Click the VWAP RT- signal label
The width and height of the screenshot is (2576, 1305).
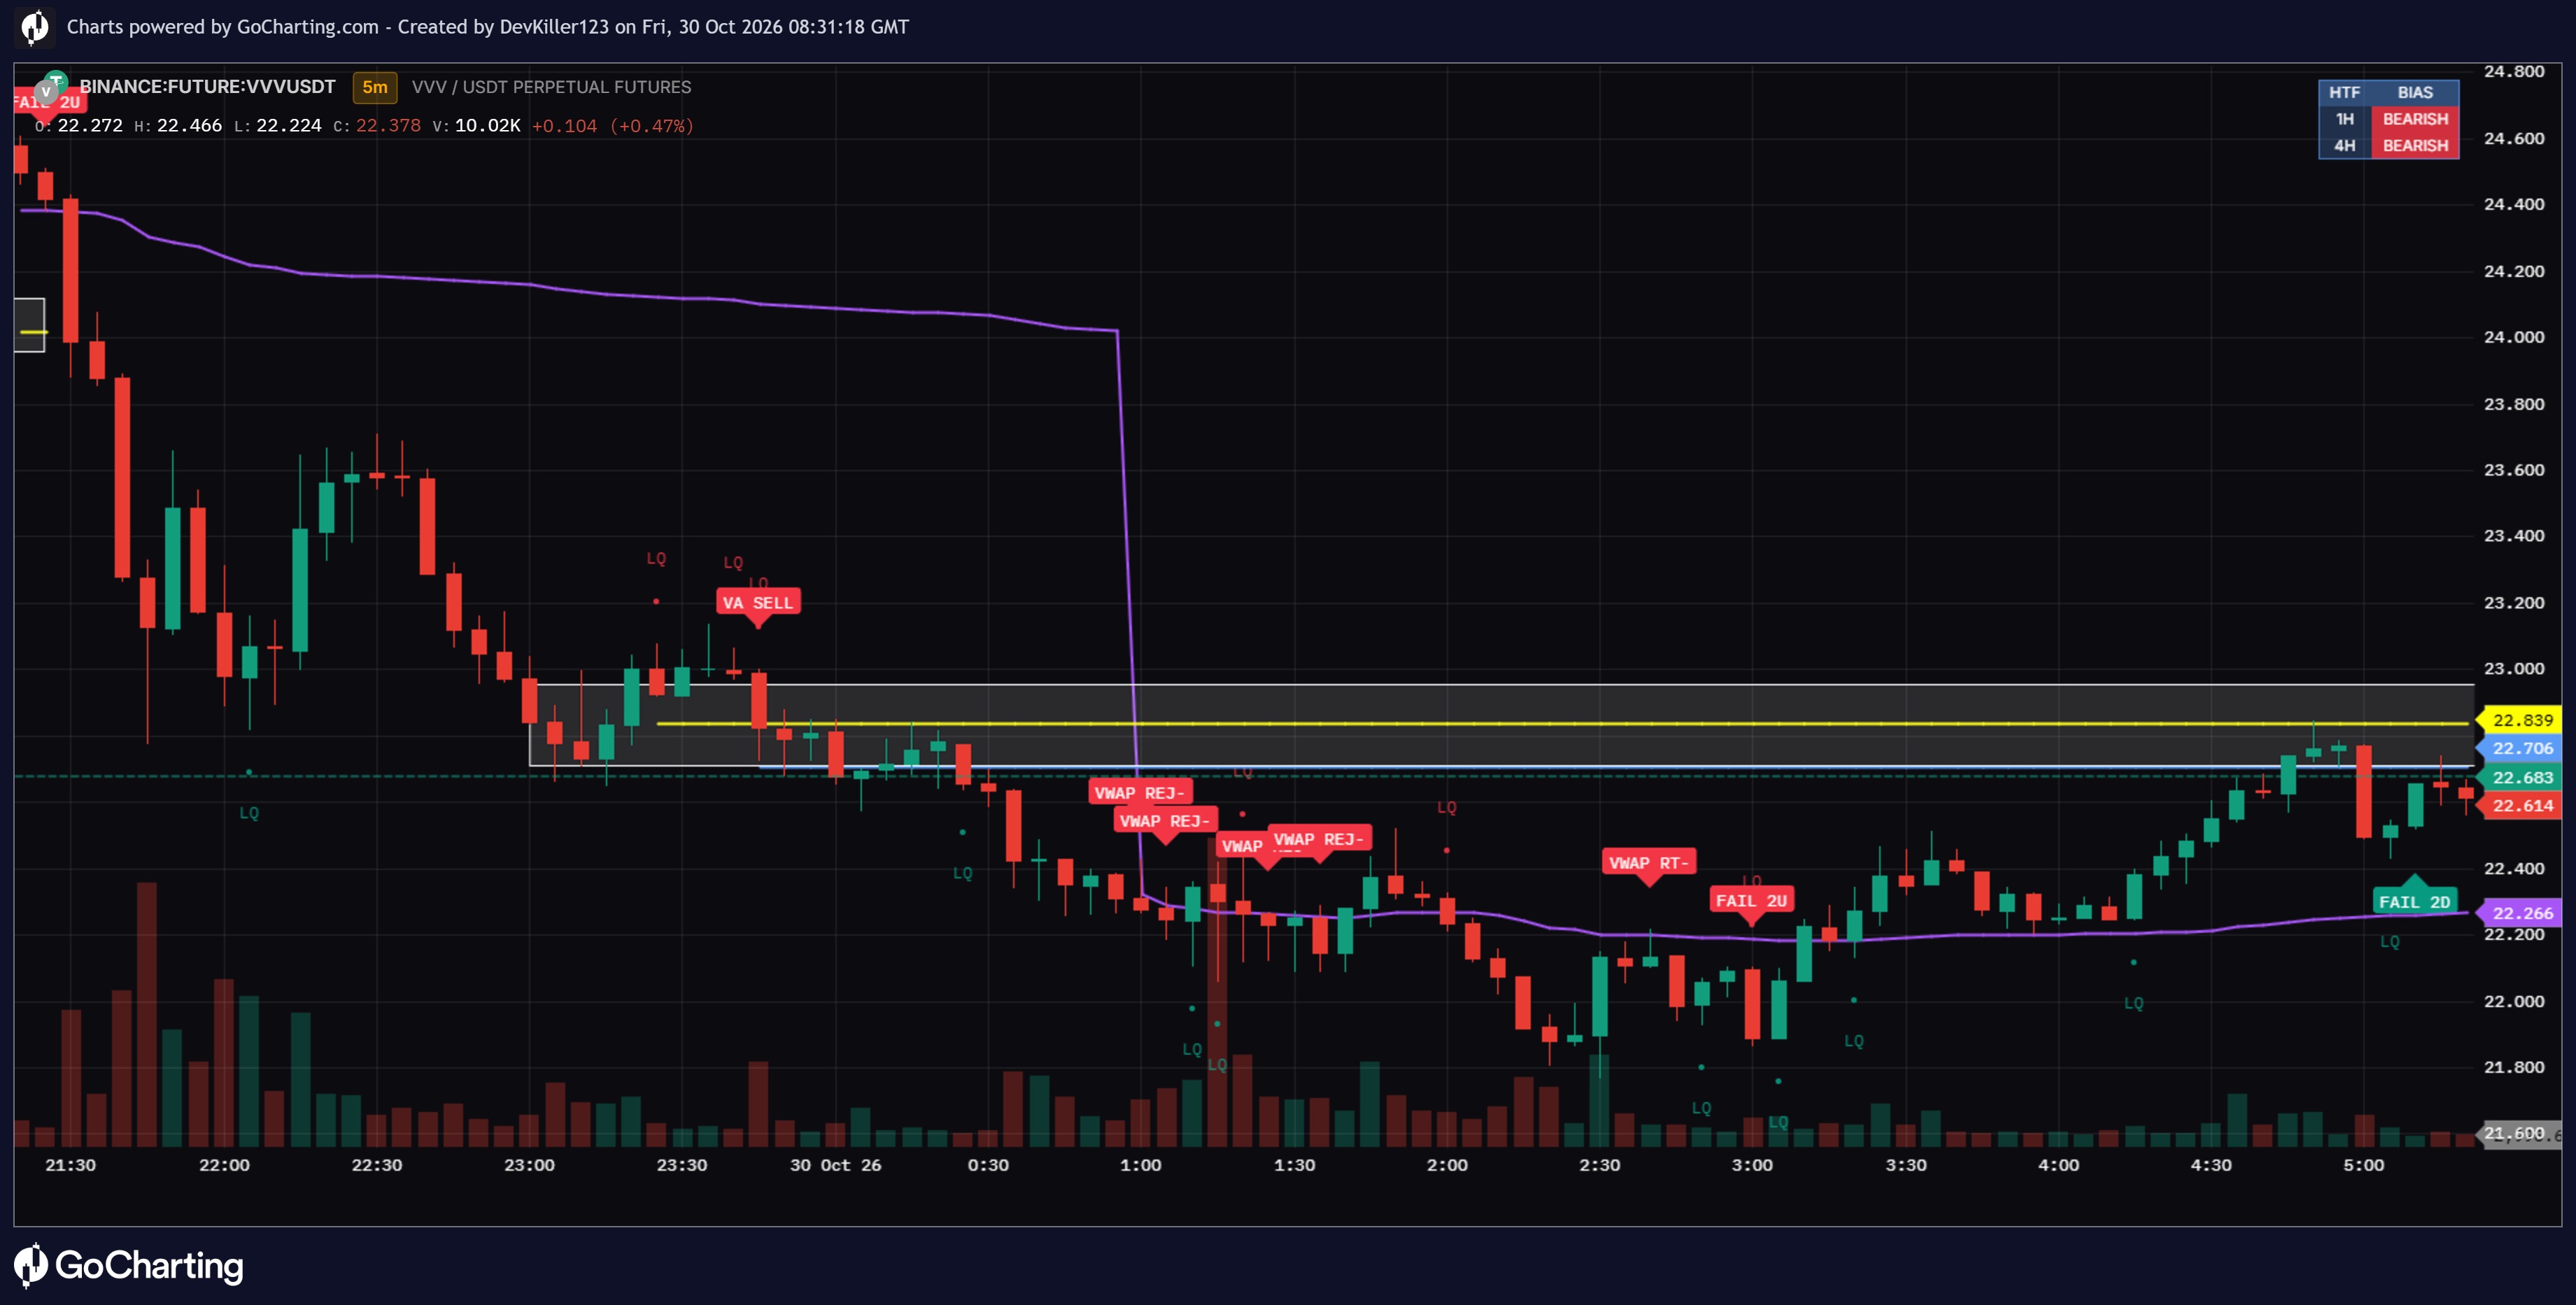(1648, 863)
